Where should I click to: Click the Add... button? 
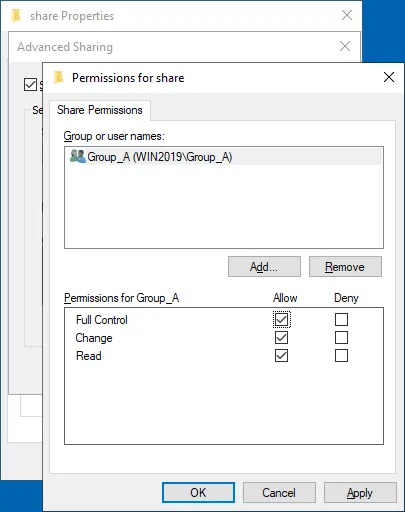coord(264,267)
